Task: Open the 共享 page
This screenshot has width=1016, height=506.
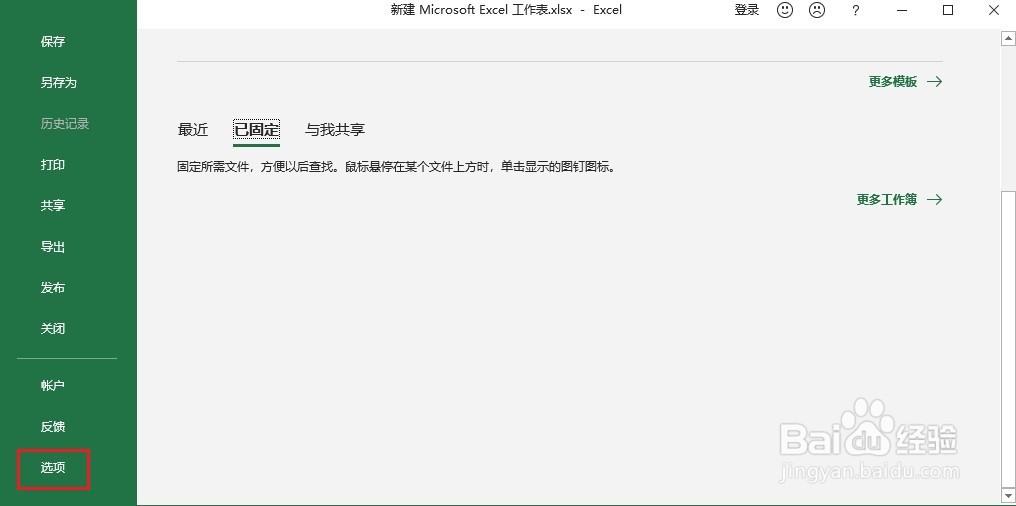Action: (52, 205)
